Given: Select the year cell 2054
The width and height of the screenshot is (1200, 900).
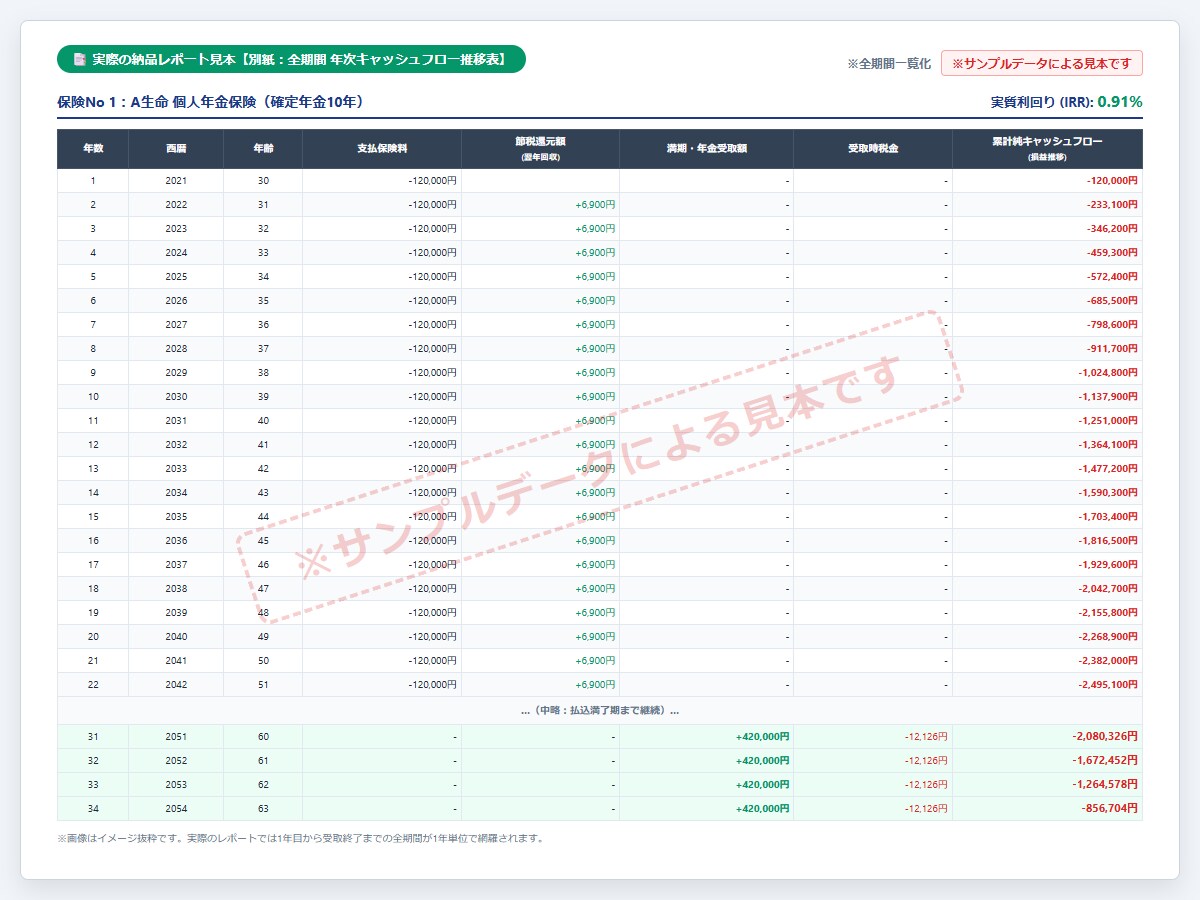Looking at the screenshot, I should click(x=176, y=809).
